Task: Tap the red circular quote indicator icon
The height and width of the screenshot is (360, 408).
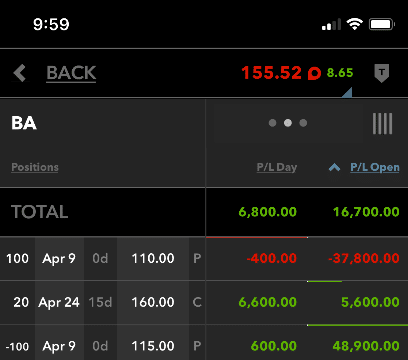Action: [x=314, y=73]
